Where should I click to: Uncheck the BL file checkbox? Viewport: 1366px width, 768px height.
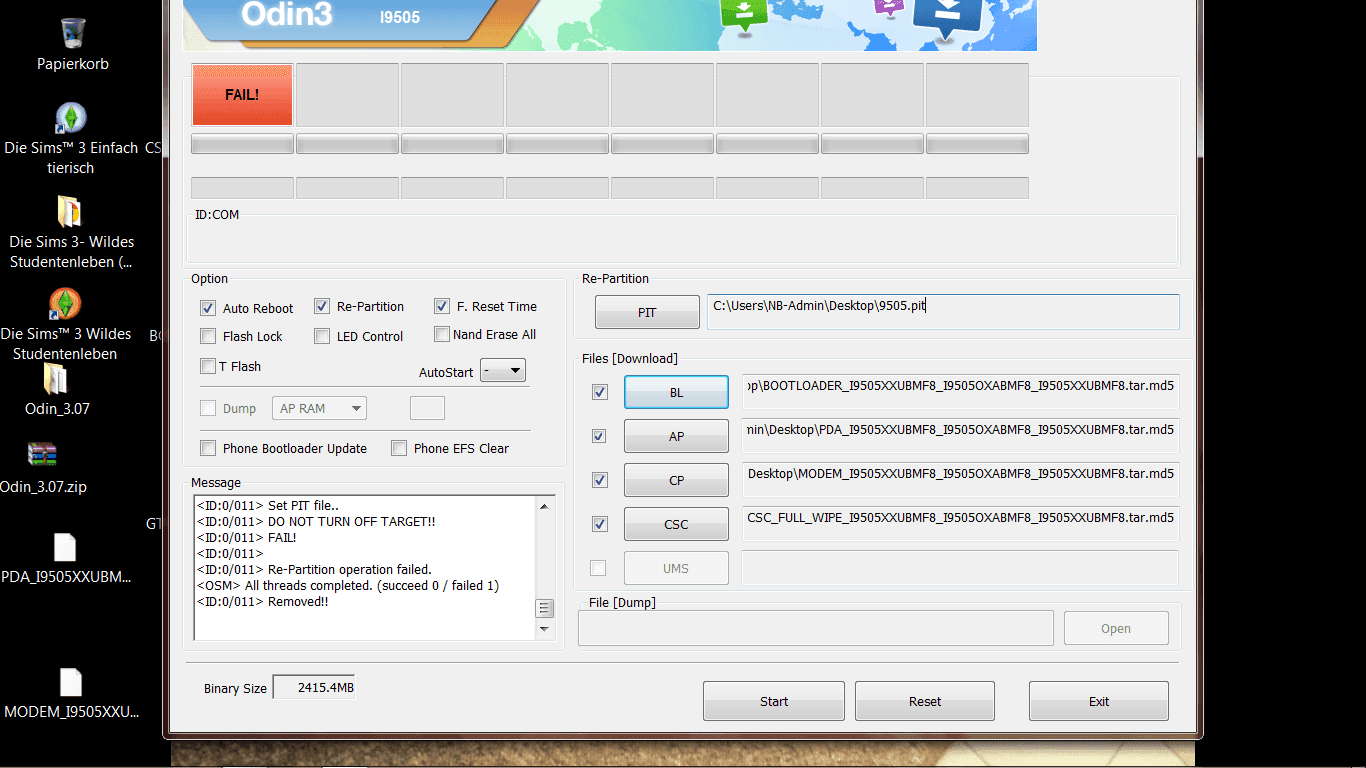(x=600, y=392)
